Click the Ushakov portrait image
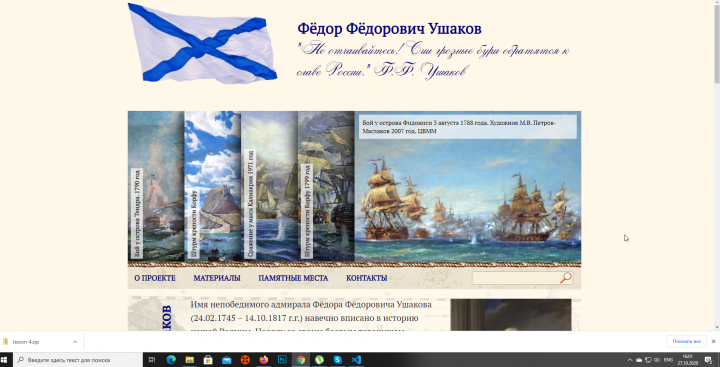Image resolution: width=720 pixels, height=367 pixels. (x=511, y=315)
